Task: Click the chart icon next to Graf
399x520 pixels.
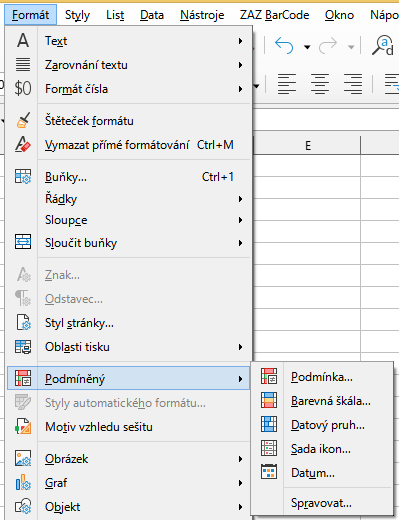Action: click(x=23, y=483)
